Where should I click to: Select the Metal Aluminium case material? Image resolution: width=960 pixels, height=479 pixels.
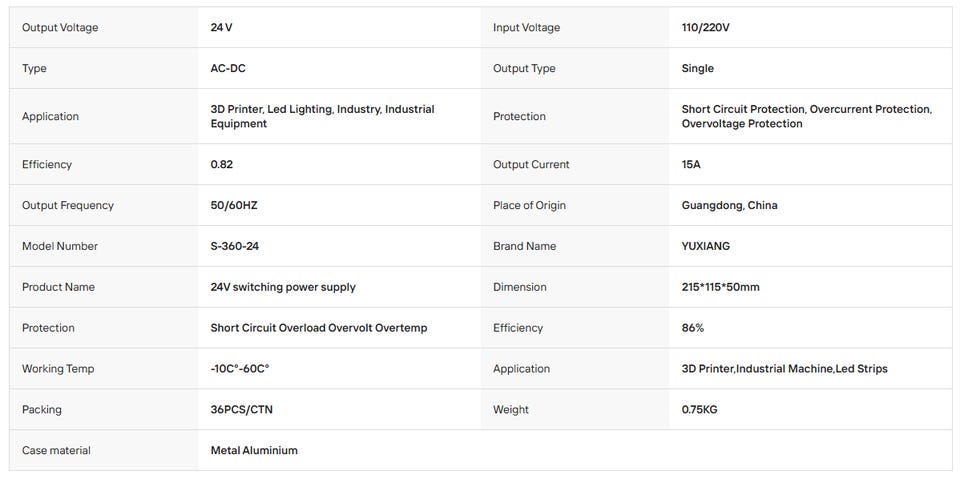[x=254, y=451]
